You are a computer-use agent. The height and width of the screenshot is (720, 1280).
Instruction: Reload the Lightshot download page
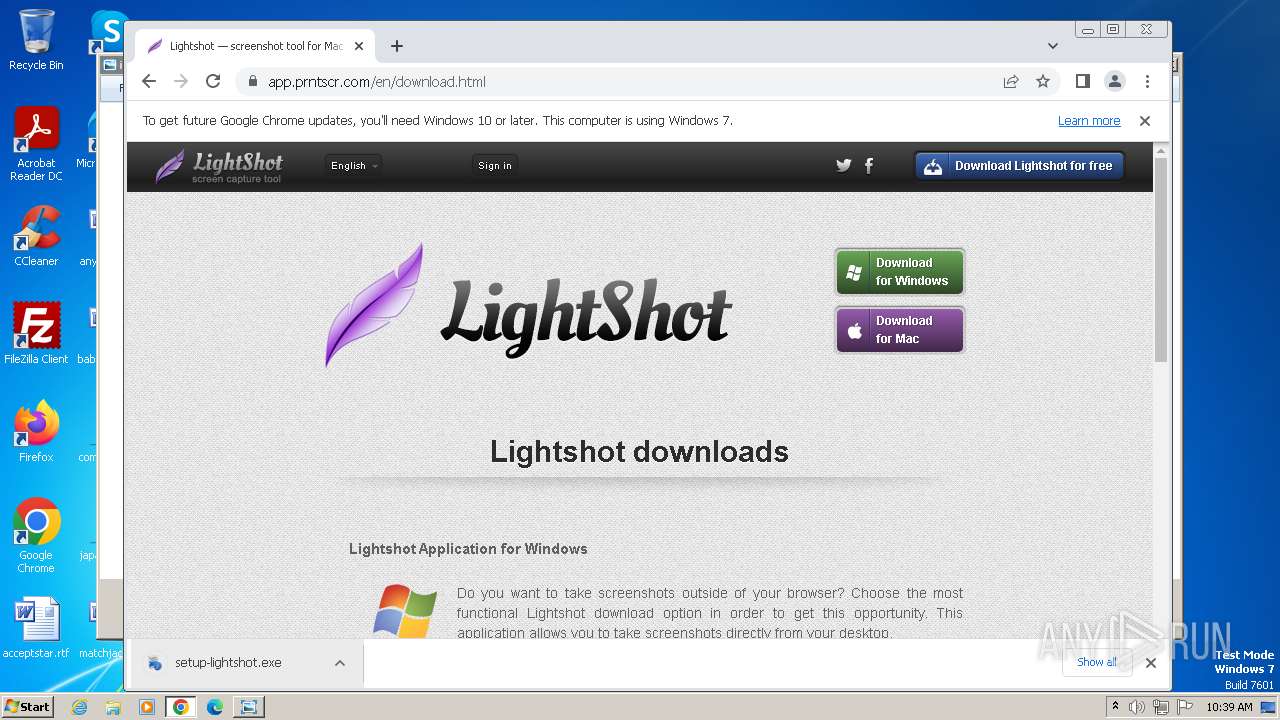click(213, 82)
